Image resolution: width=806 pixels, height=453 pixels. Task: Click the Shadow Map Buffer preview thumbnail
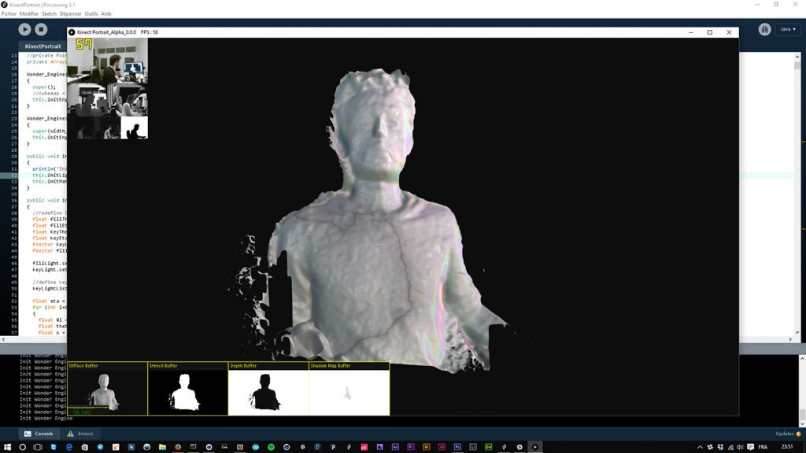(349, 389)
